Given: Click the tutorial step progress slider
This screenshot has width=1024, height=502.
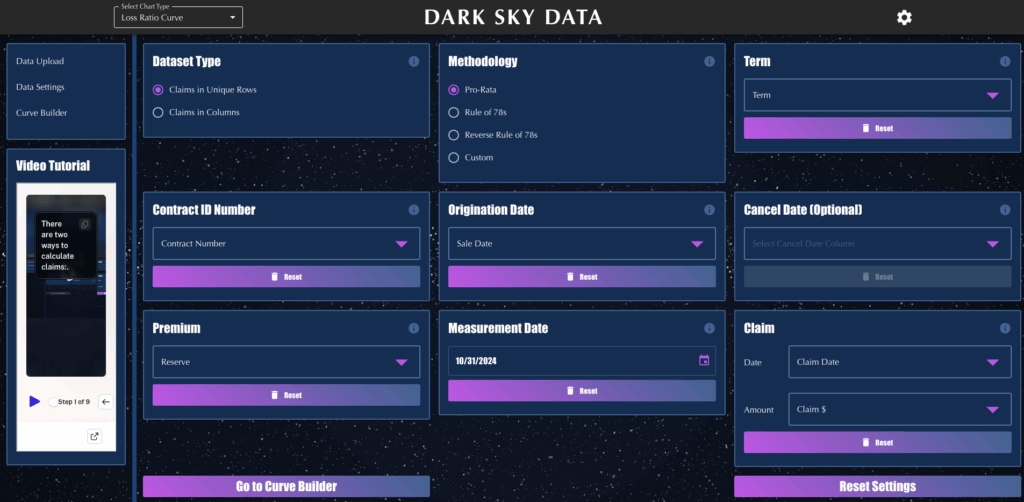Looking at the screenshot, I should [54, 401].
